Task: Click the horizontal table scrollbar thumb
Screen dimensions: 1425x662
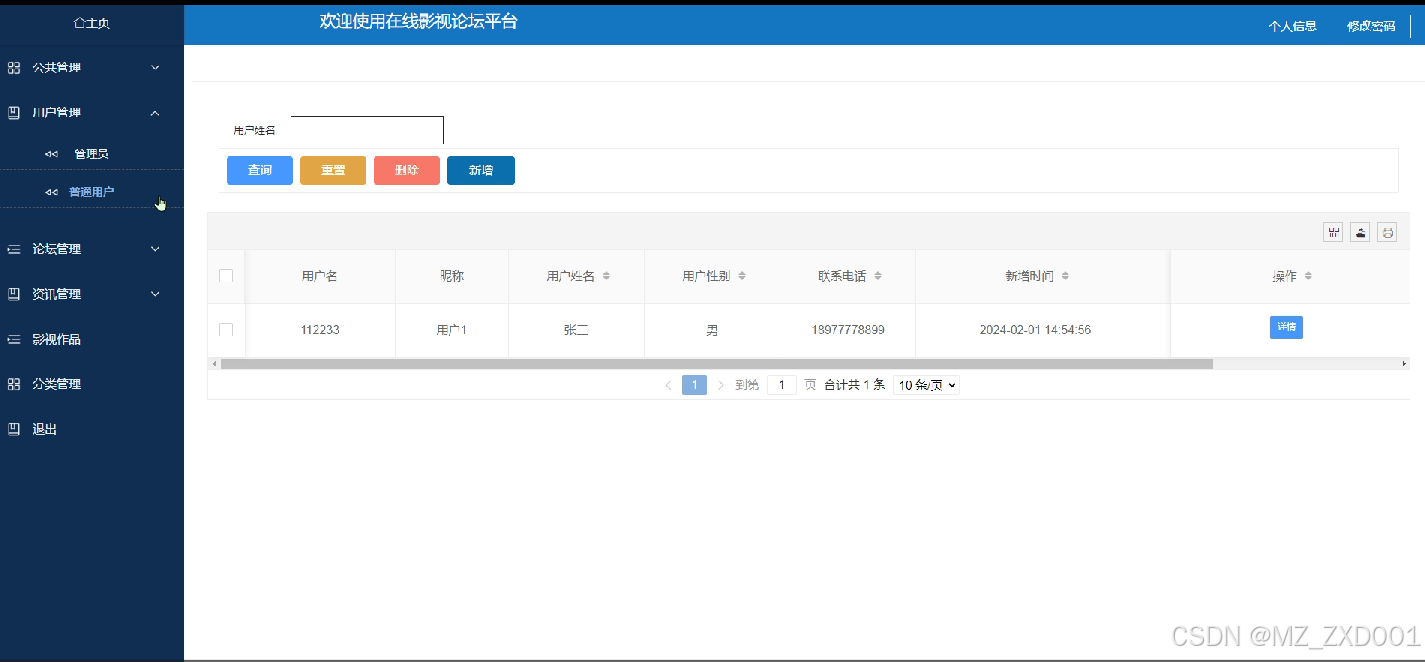Action: 716,364
